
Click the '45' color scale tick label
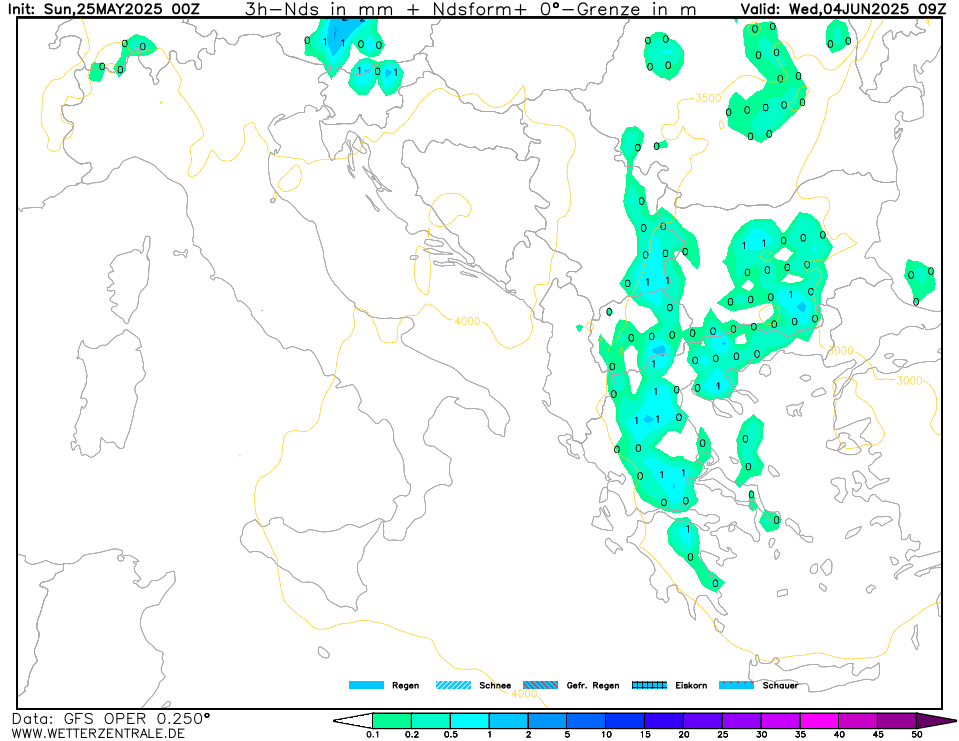878,734
